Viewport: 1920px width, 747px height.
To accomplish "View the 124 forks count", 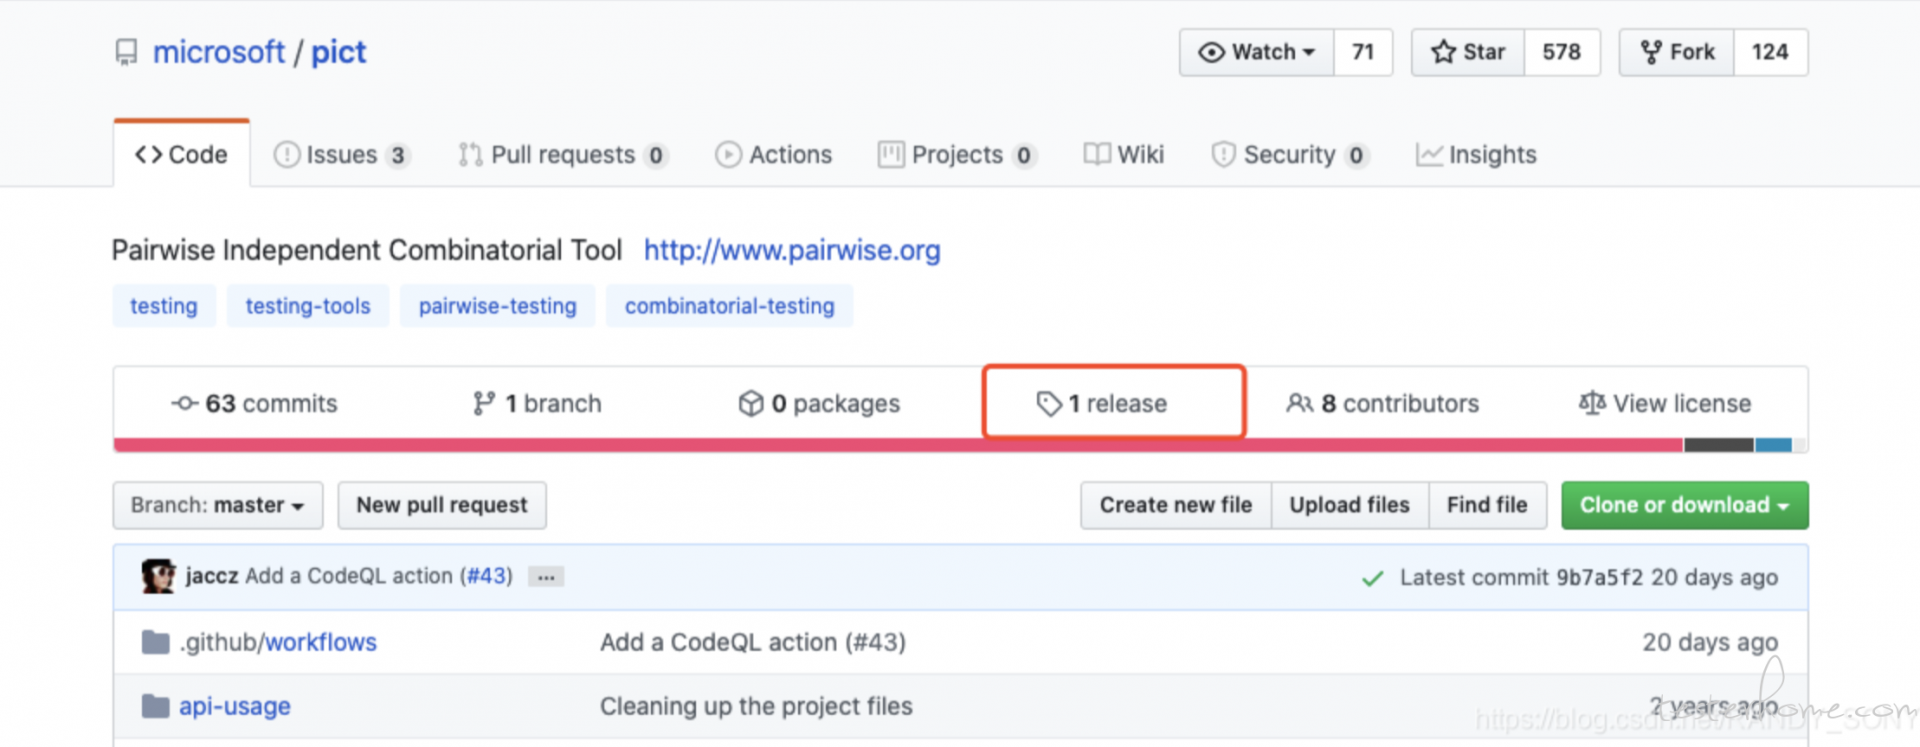I will coord(1770,52).
